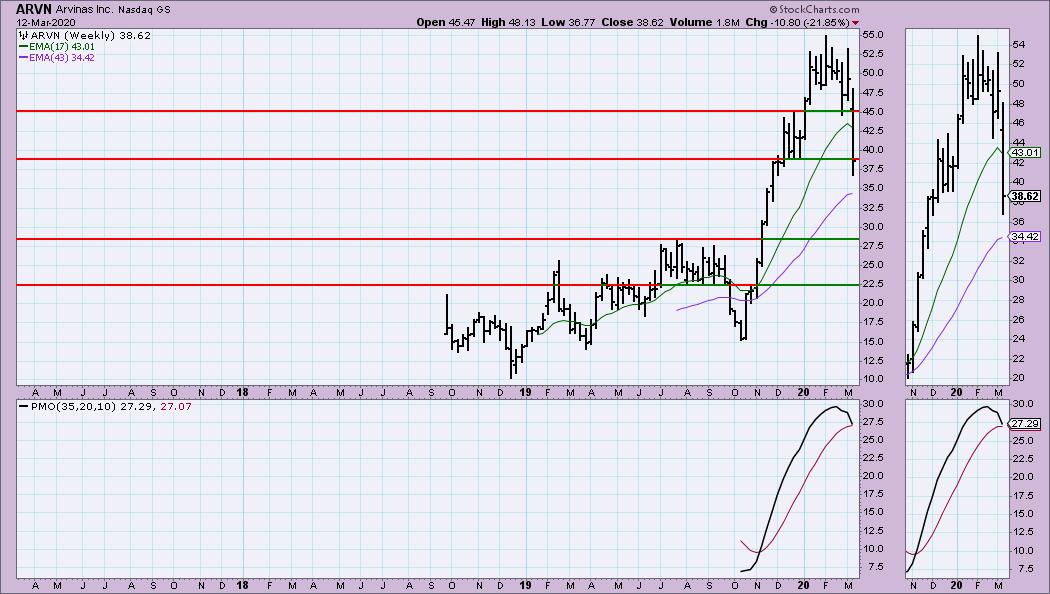Click the Open 45.47 value

point(445,22)
